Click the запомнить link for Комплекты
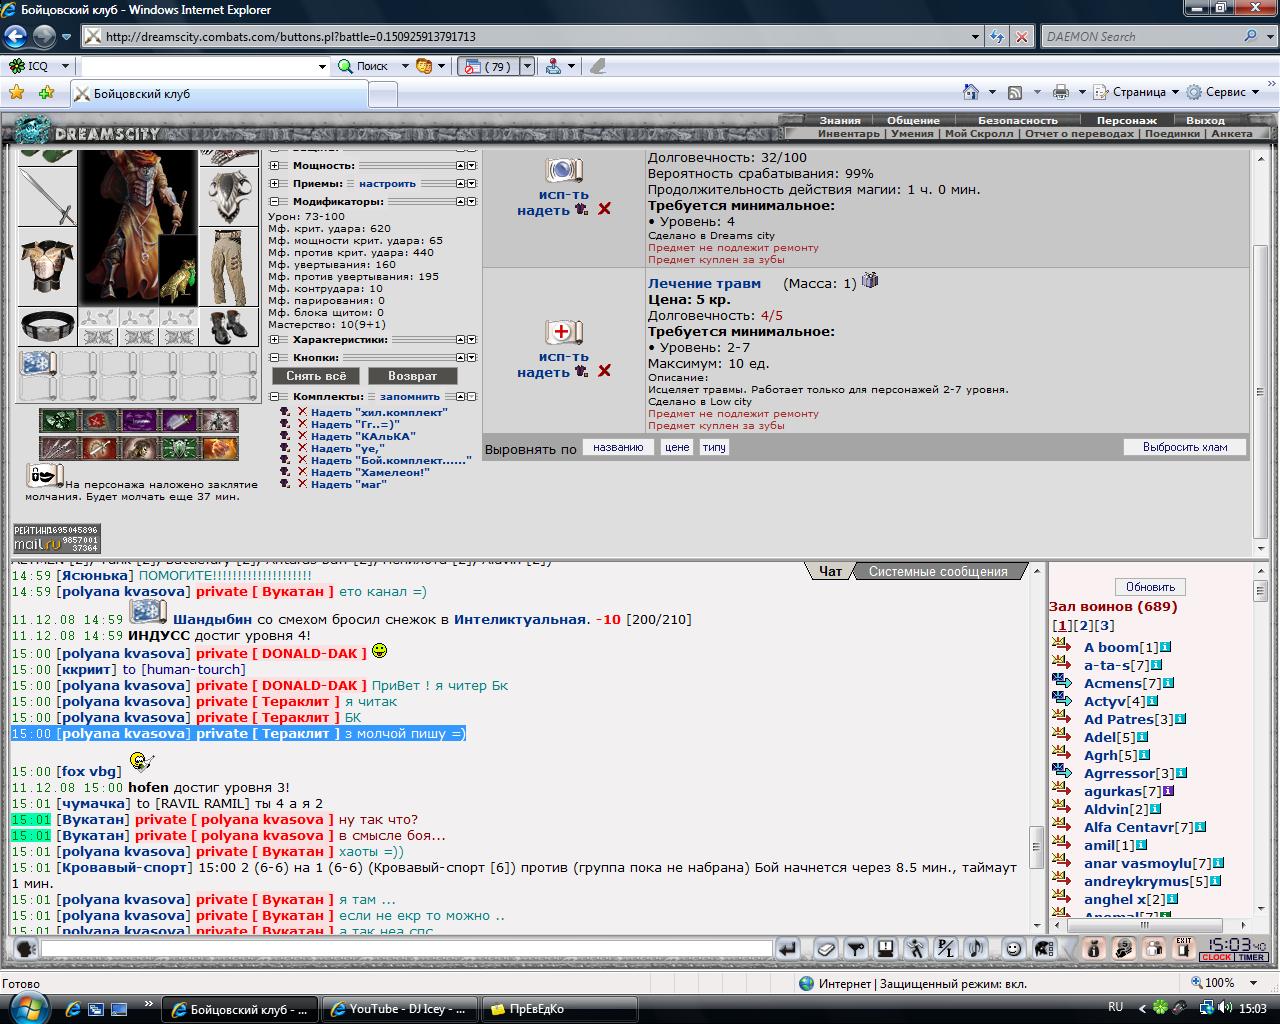 [x=410, y=397]
